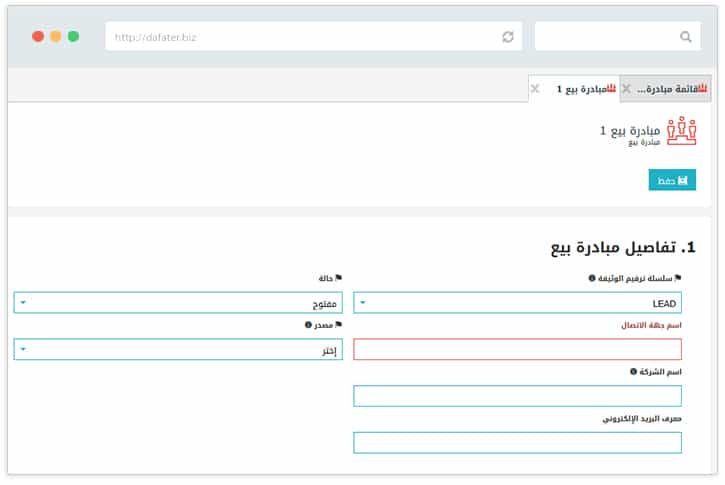Screen dimensions: 725x485
Task: Click info icon beside مصدر label
Action: [308, 325]
